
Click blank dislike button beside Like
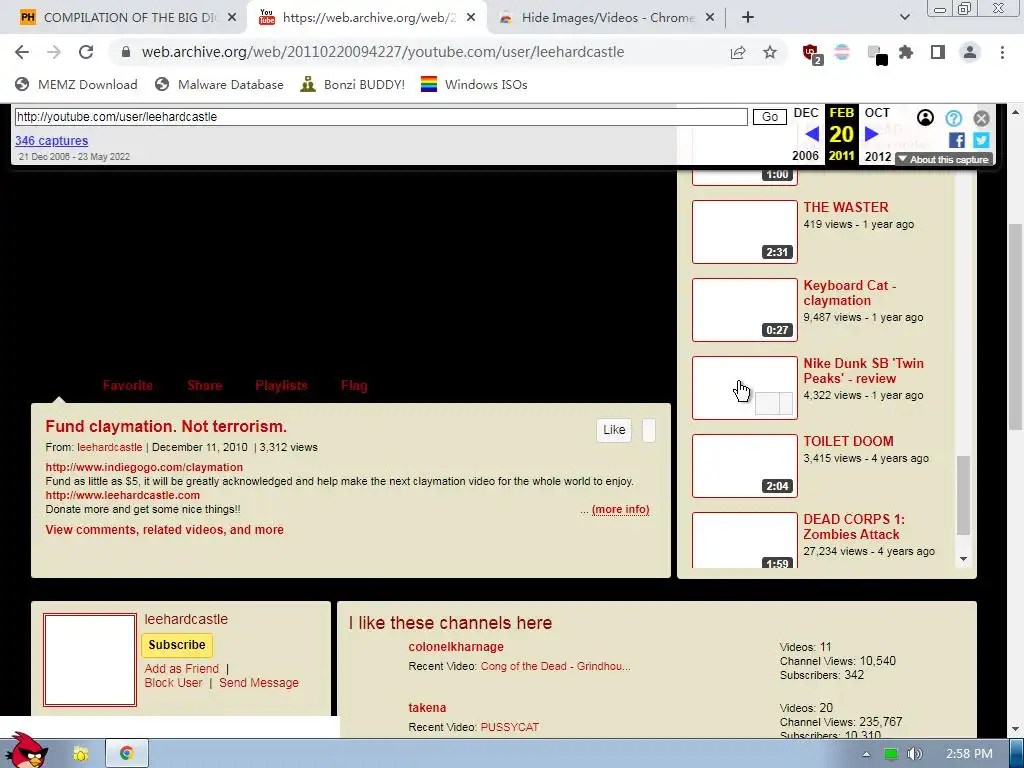click(x=648, y=430)
